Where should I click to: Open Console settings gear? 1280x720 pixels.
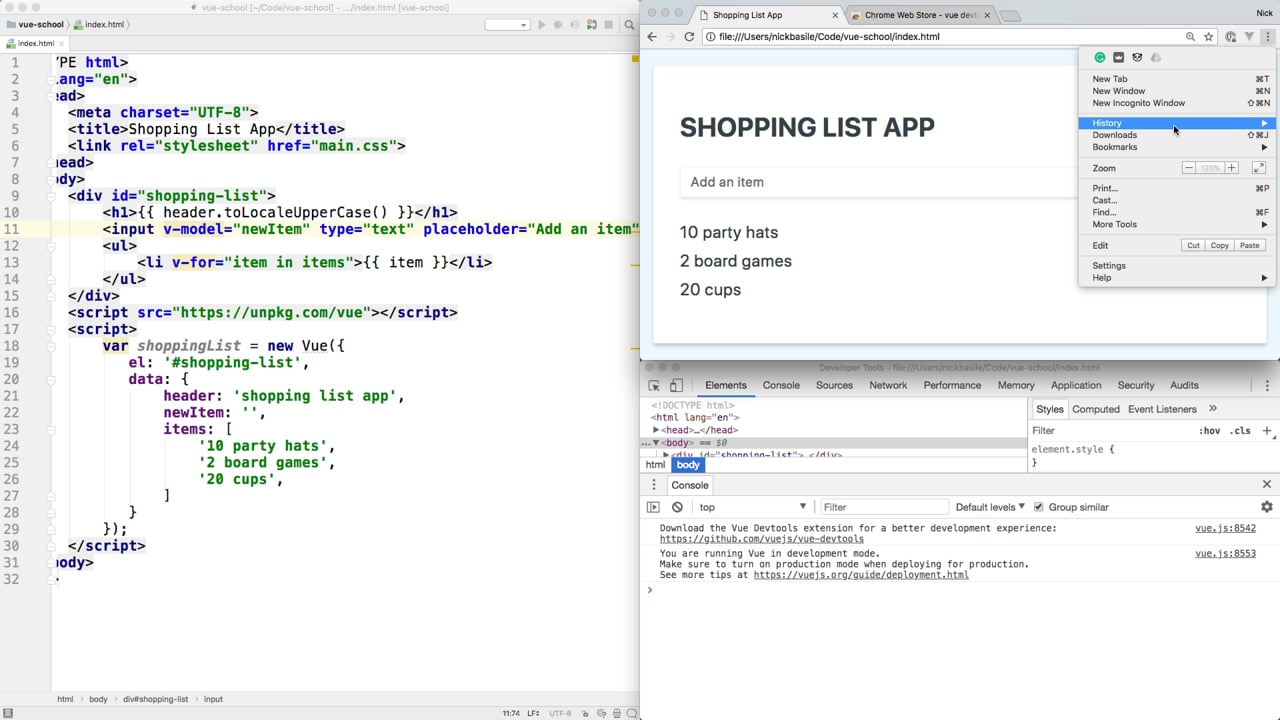[x=1266, y=507]
